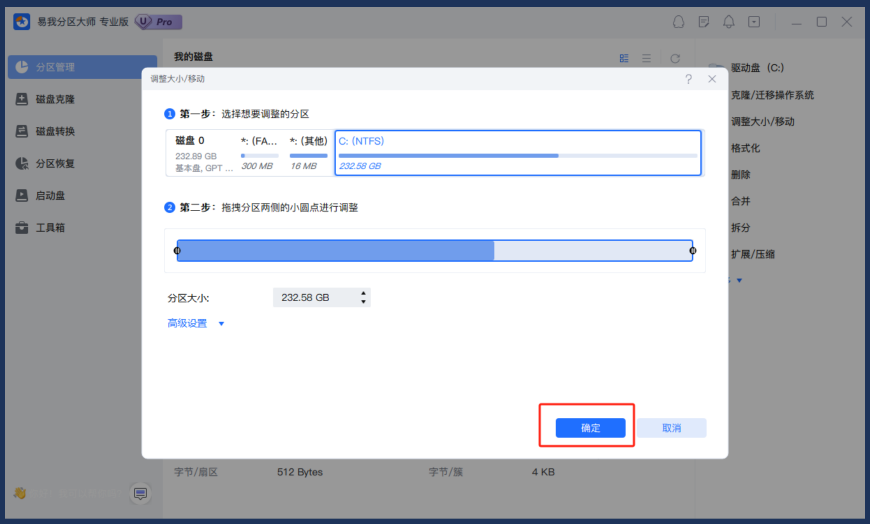The height and width of the screenshot is (524, 870).
Task: Click left resize handle of partition bar
Action: pos(177,250)
